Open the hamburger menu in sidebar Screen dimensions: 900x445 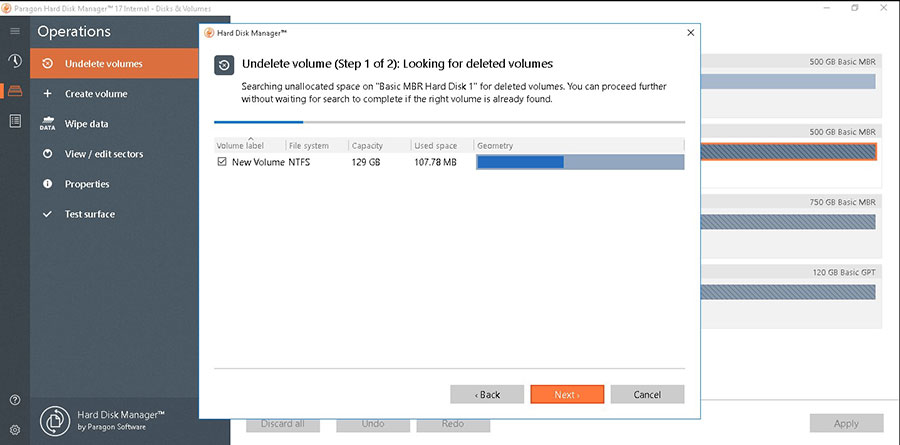pyautogui.click(x=15, y=31)
